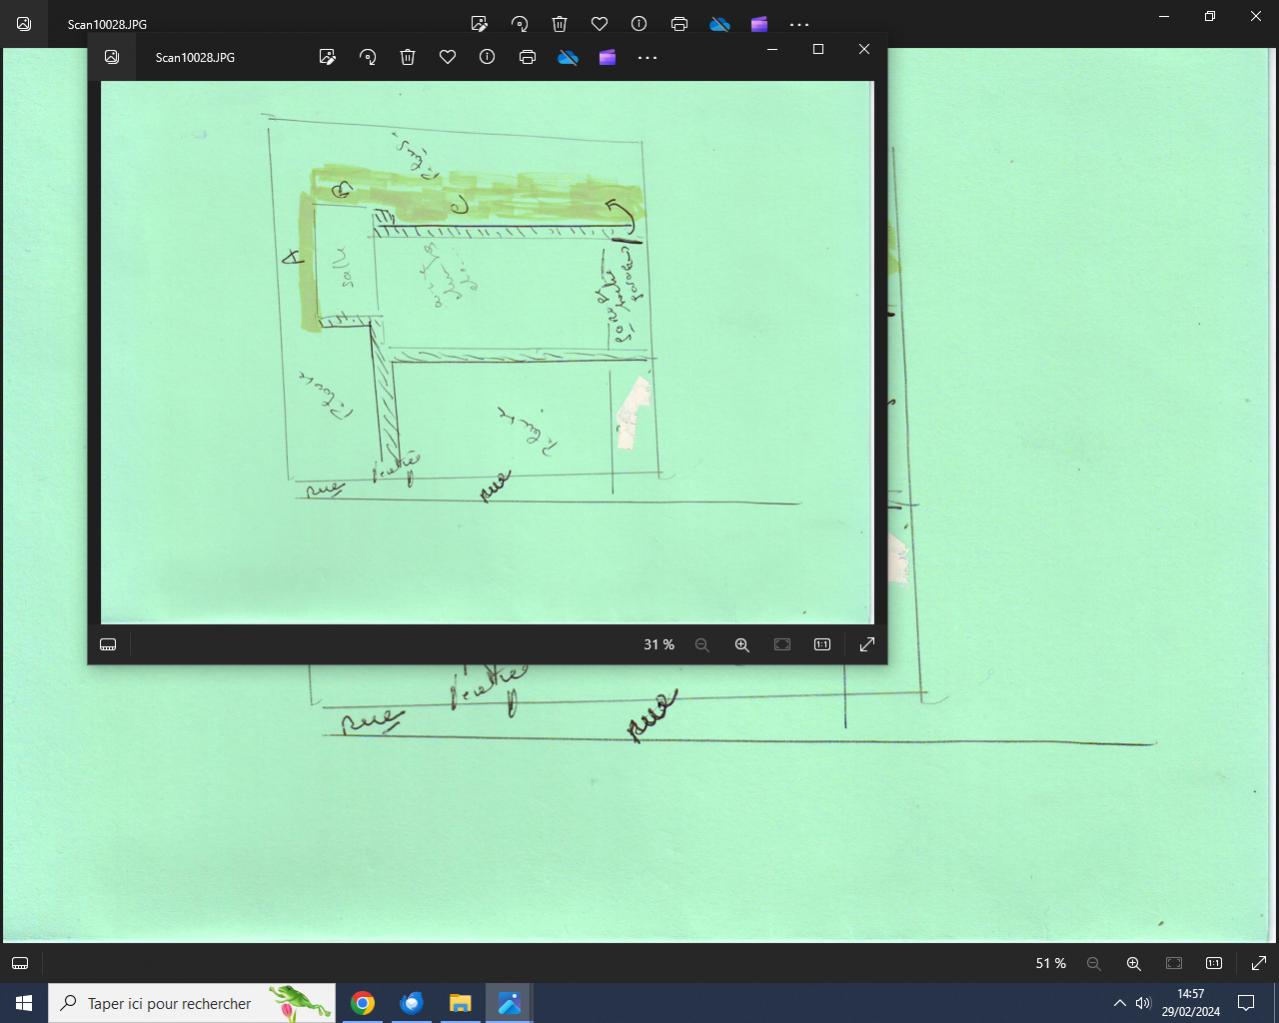1279x1023 pixels.
Task: Print the image from back Photos window
Action: tap(679, 24)
